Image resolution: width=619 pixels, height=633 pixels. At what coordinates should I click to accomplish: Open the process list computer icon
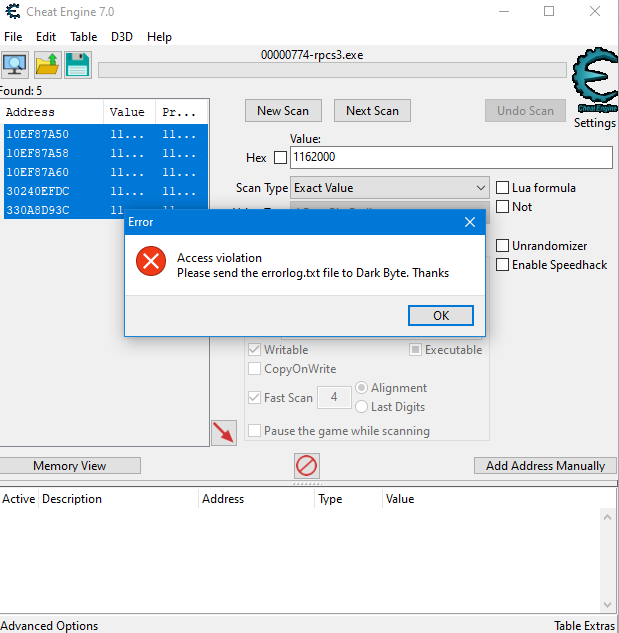tap(15, 65)
